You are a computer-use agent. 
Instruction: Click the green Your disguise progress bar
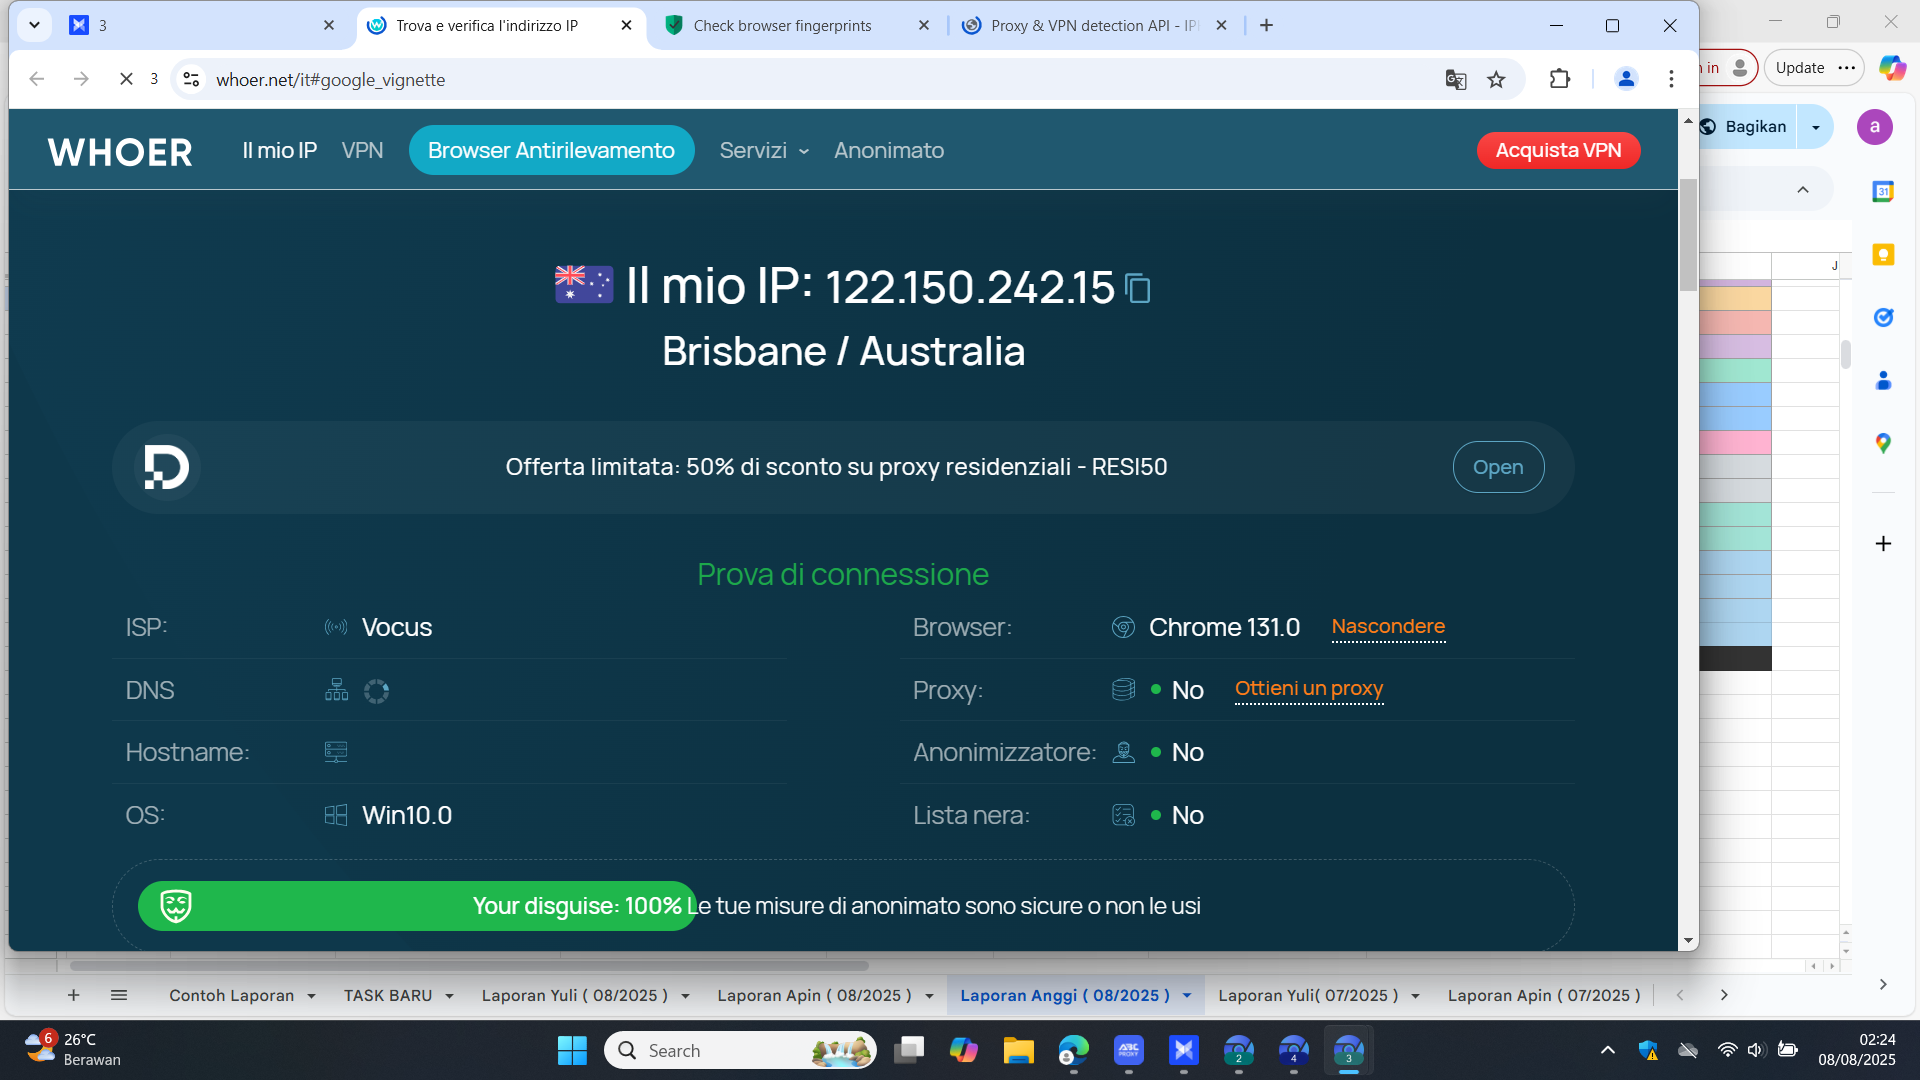tap(417, 906)
